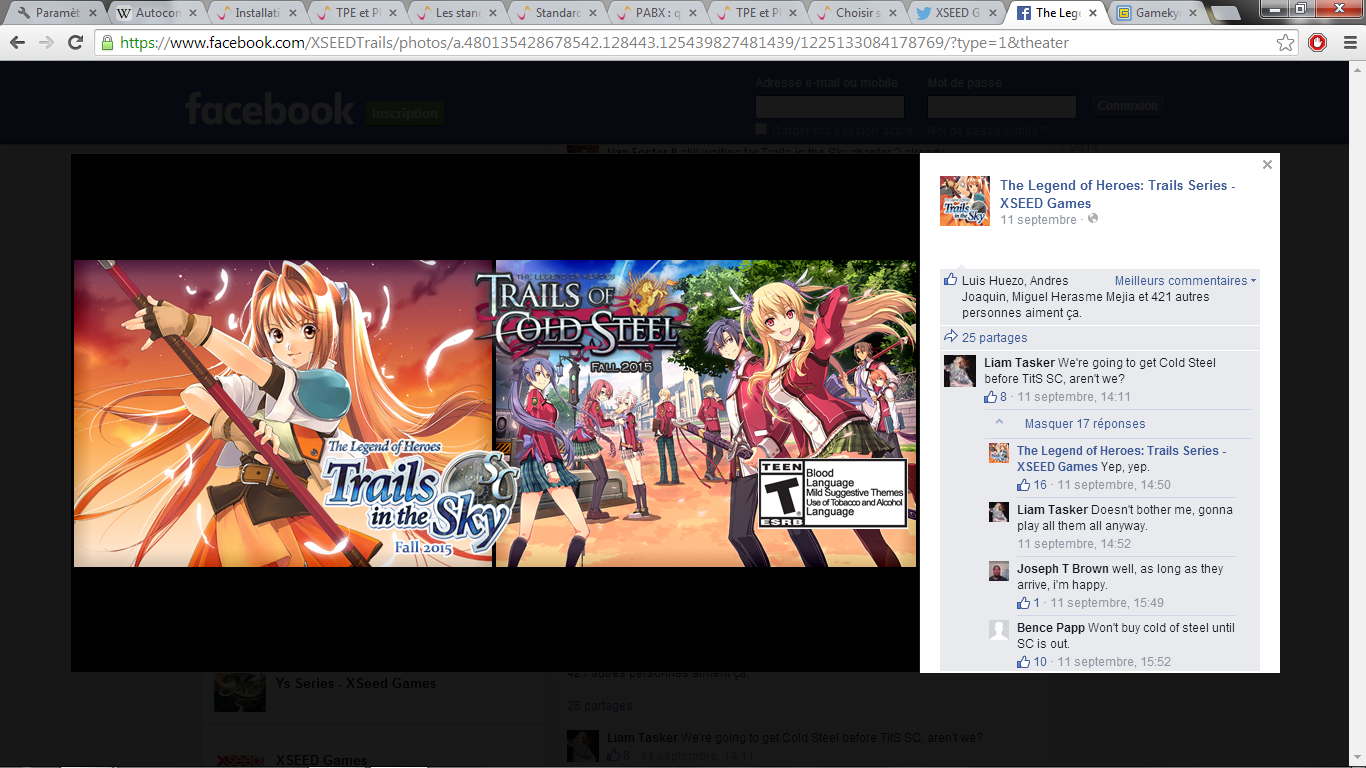Switch to the Les stand tab

point(455,14)
